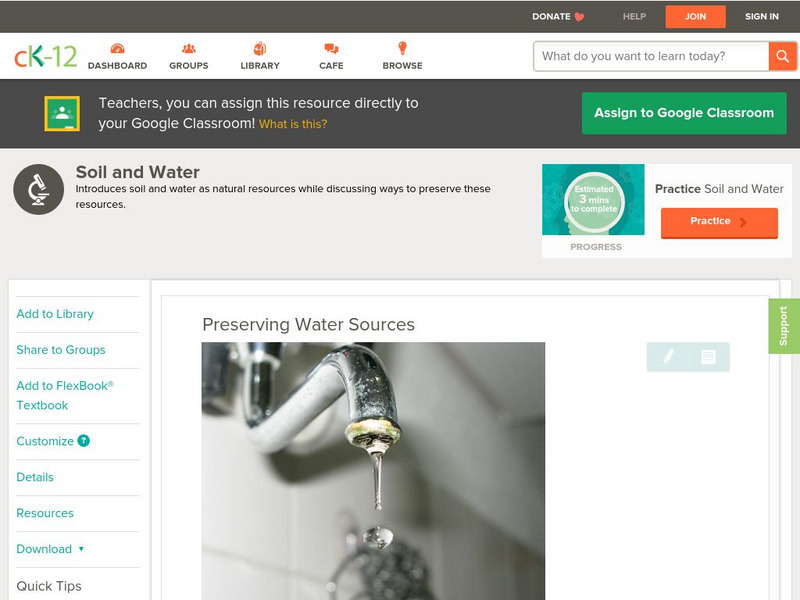This screenshot has width=800, height=600.
Task: Click the 'What is this?' link
Action: point(293,124)
